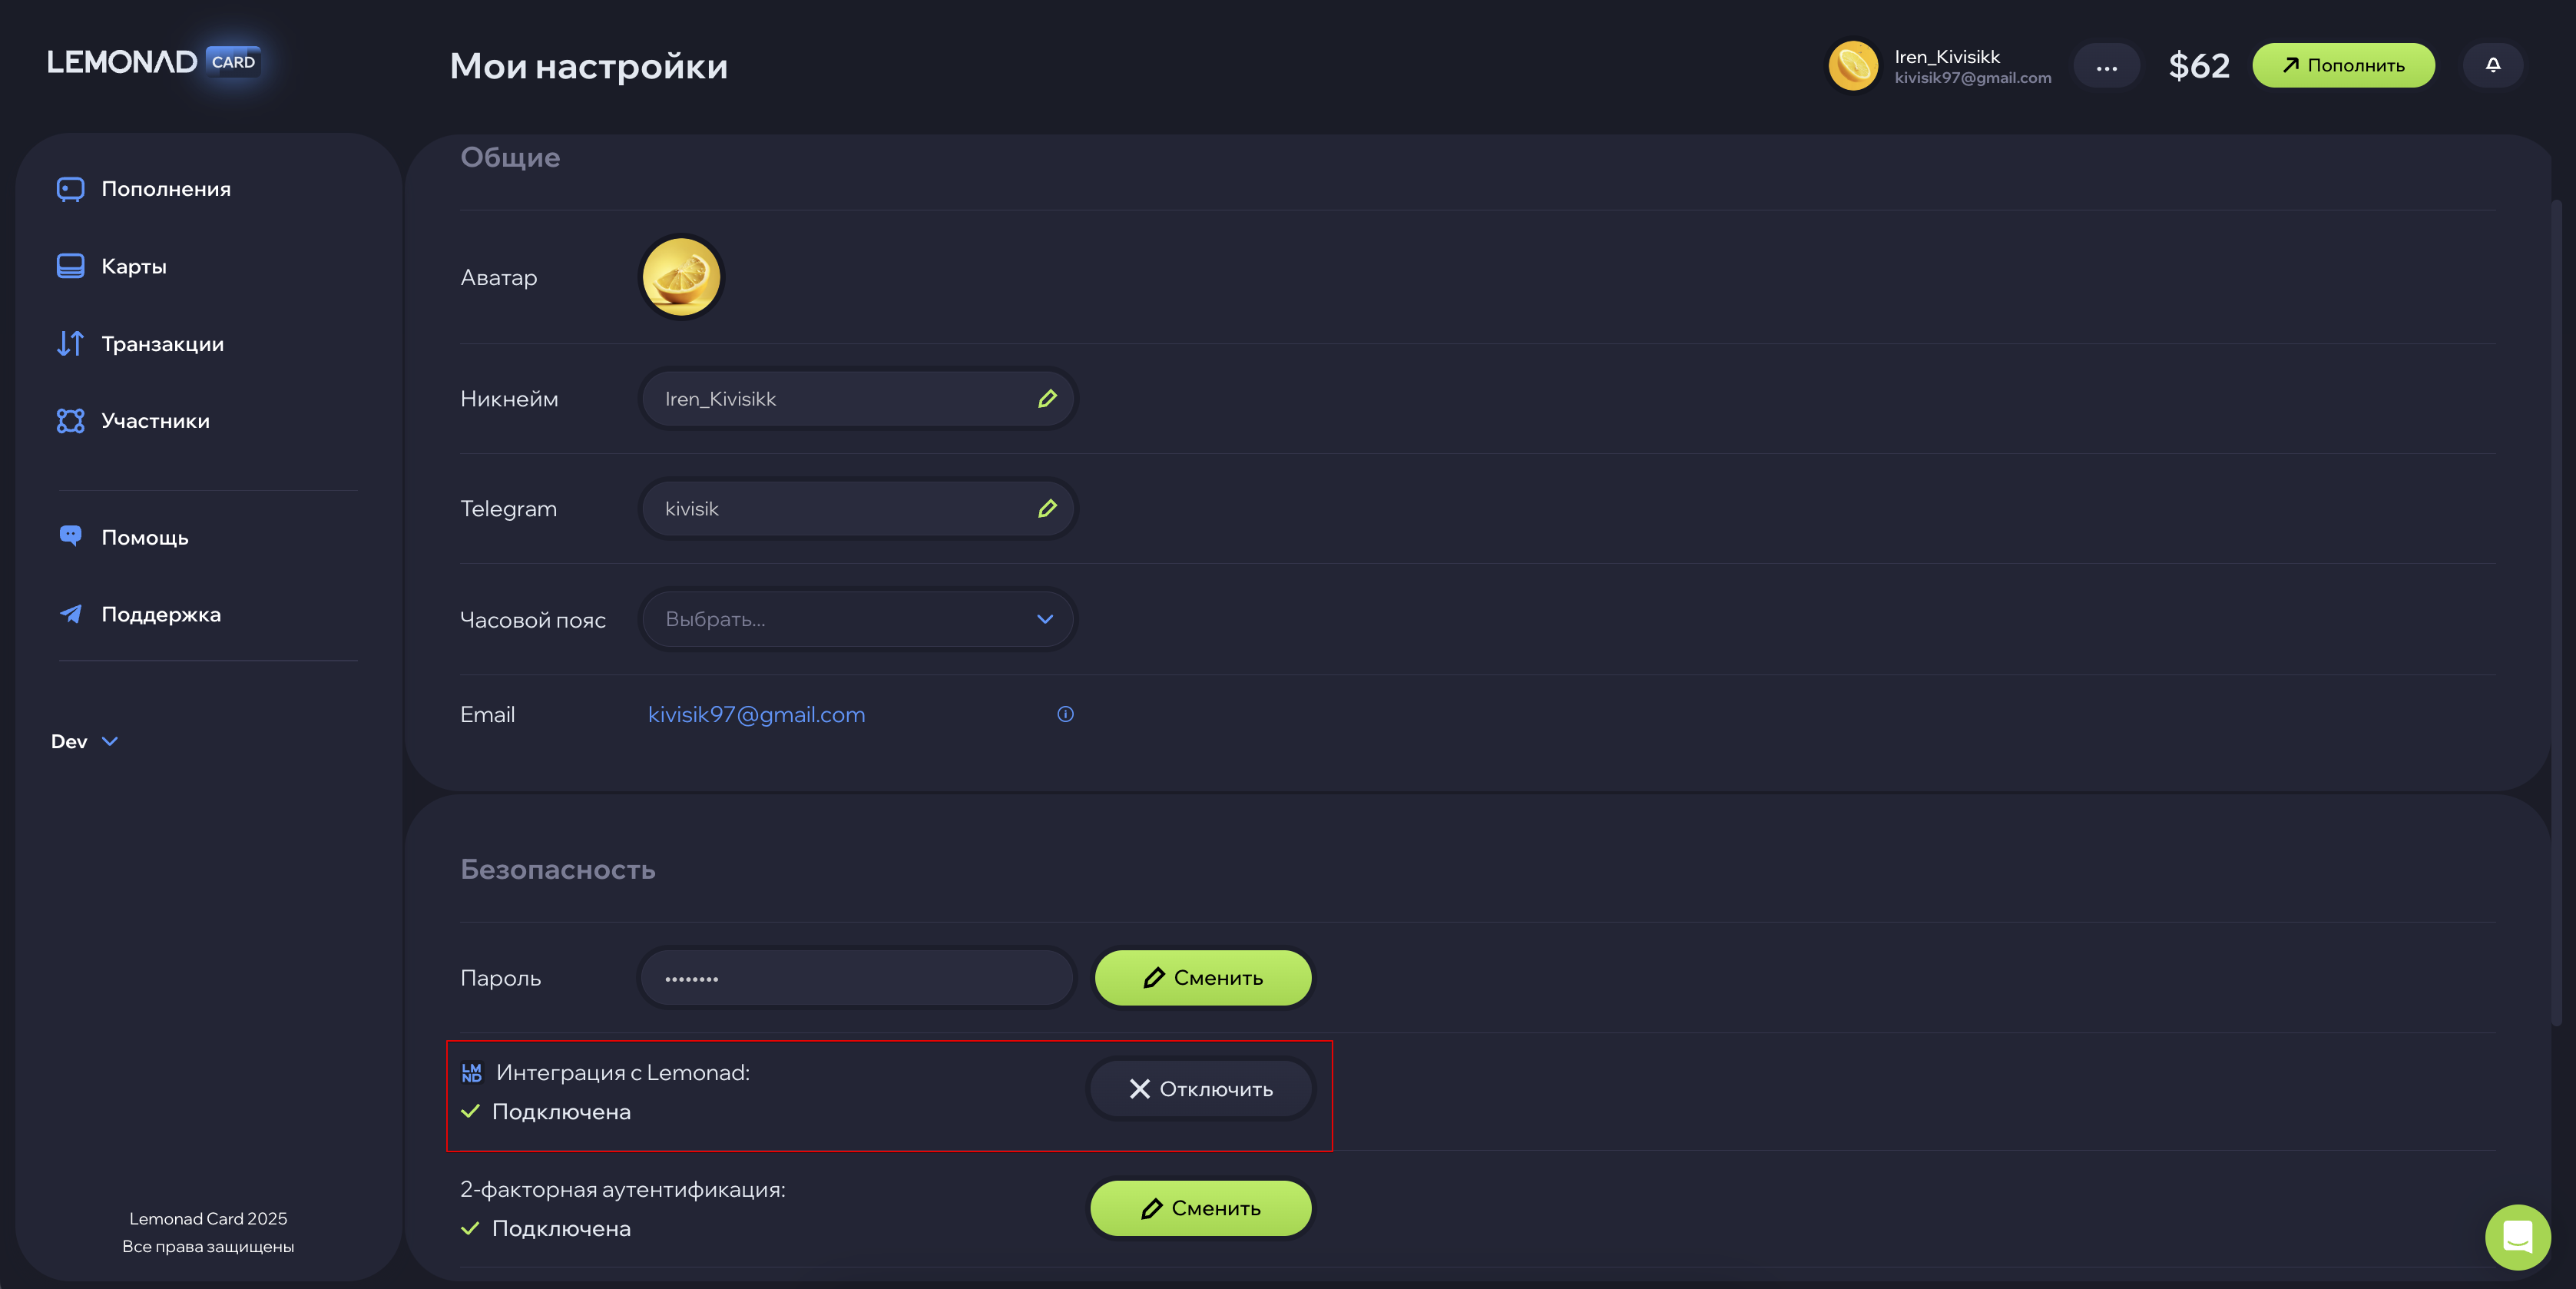The image size is (2576, 1289).
Task: Click the kivisik97@gmail.com email link
Action: pos(756,714)
